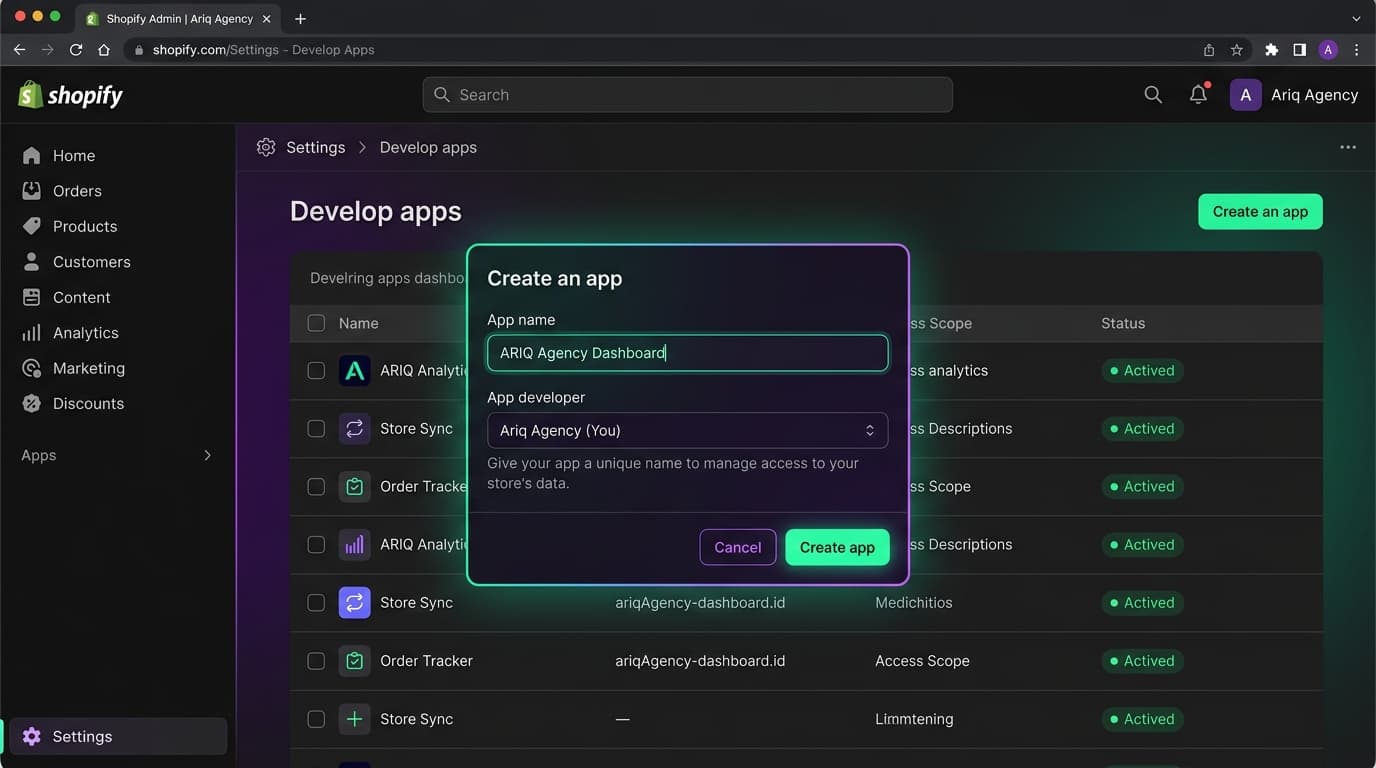Check the Order Tracker bottom row checkbox
This screenshot has width=1376, height=768.
(x=316, y=661)
